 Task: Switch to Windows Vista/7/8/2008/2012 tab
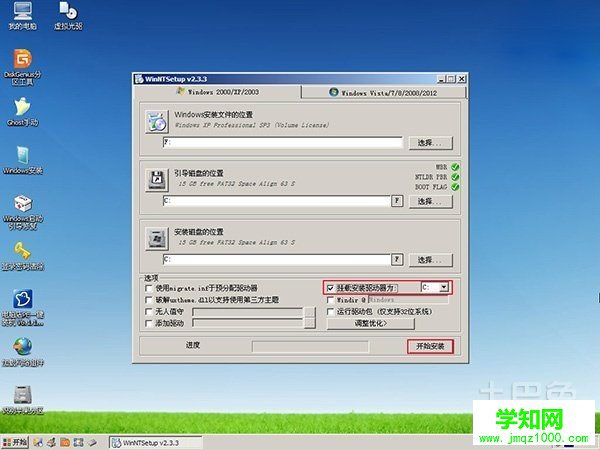click(x=383, y=93)
